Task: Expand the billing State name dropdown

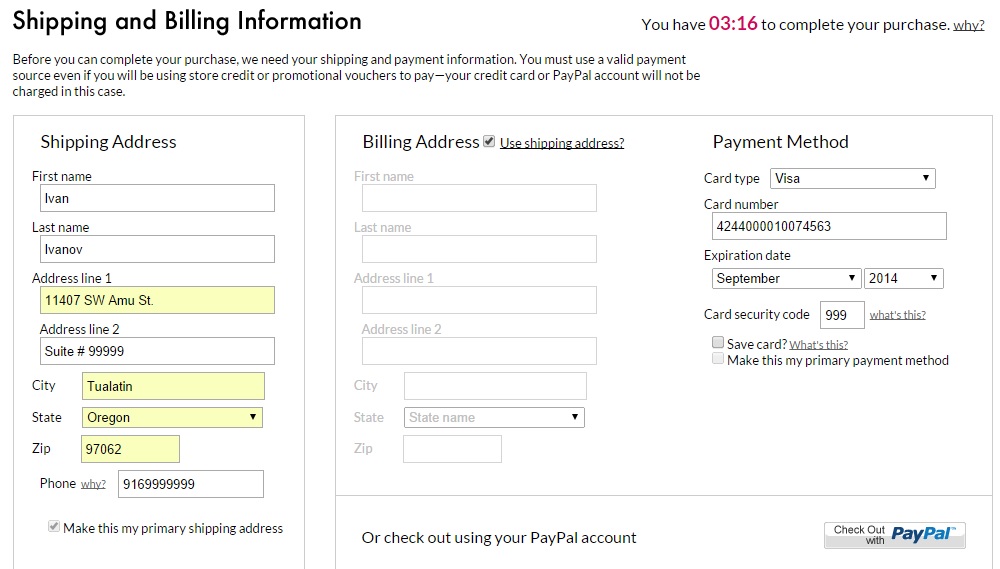Action: pos(494,417)
